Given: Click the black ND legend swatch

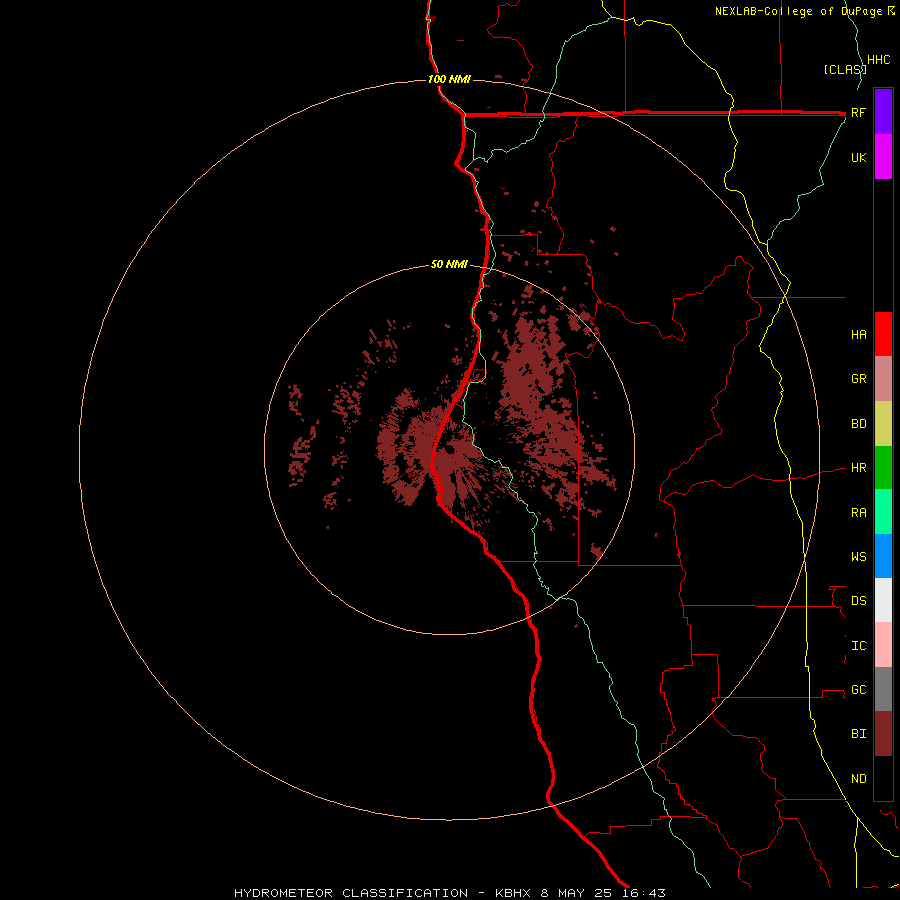Looking at the screenshot, I should pos(883,778).
